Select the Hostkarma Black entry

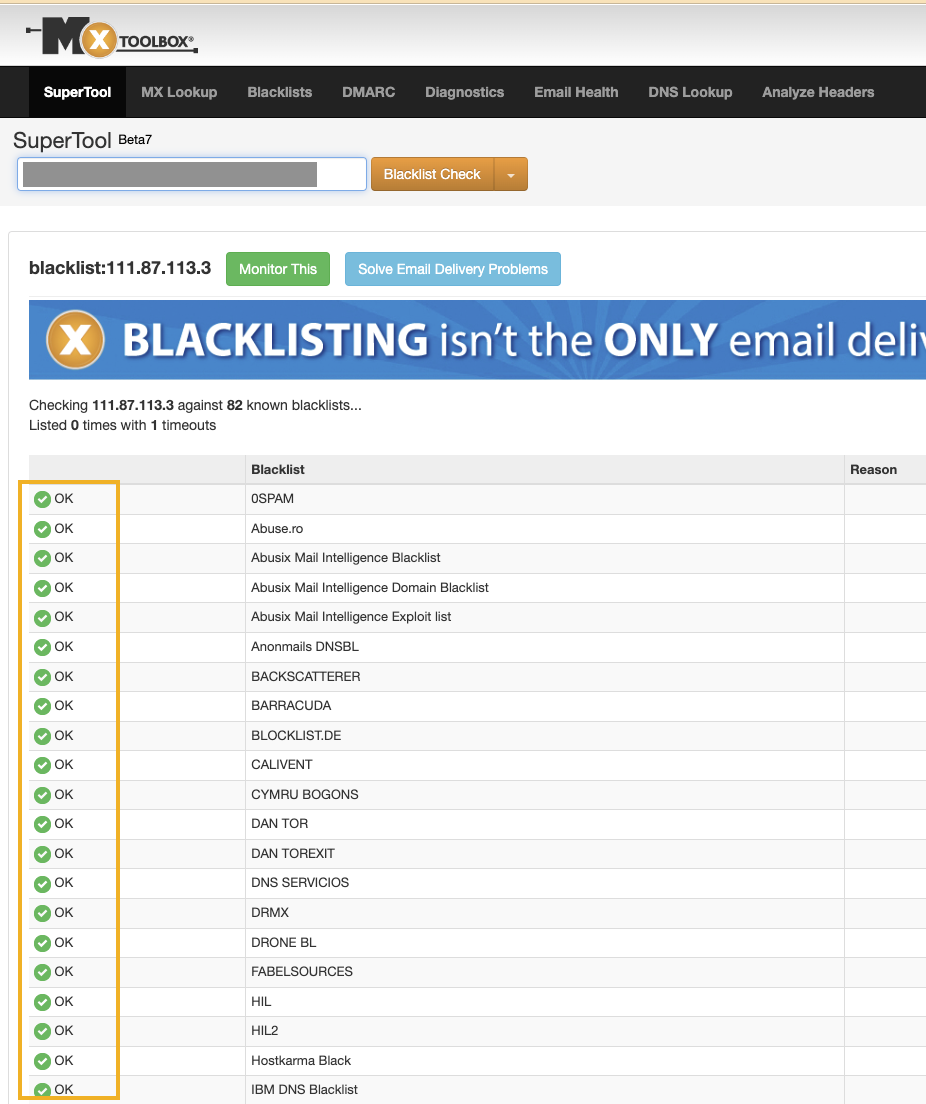[301, 1060]
